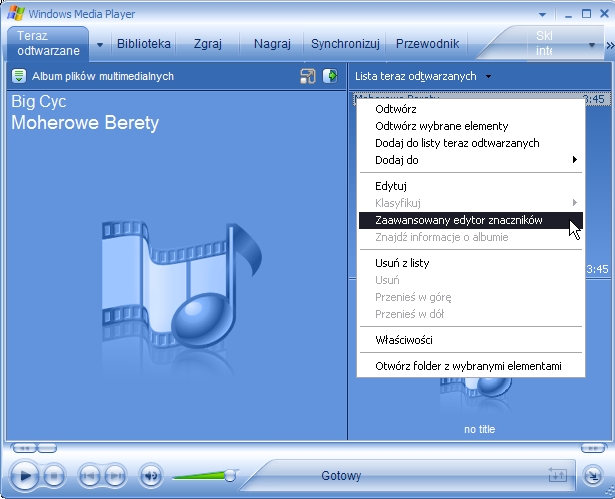Switch to skin mode icon

click(593, 476)
